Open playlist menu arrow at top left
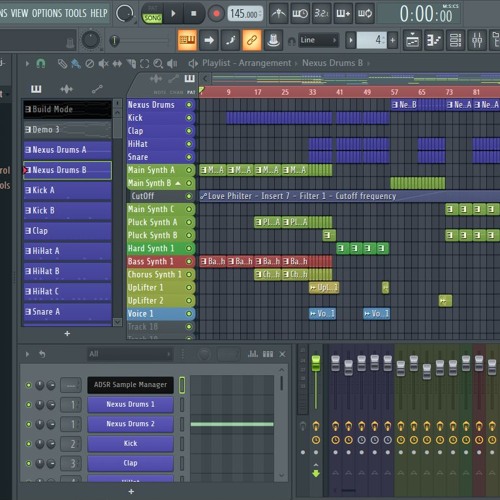 (27, 63)
